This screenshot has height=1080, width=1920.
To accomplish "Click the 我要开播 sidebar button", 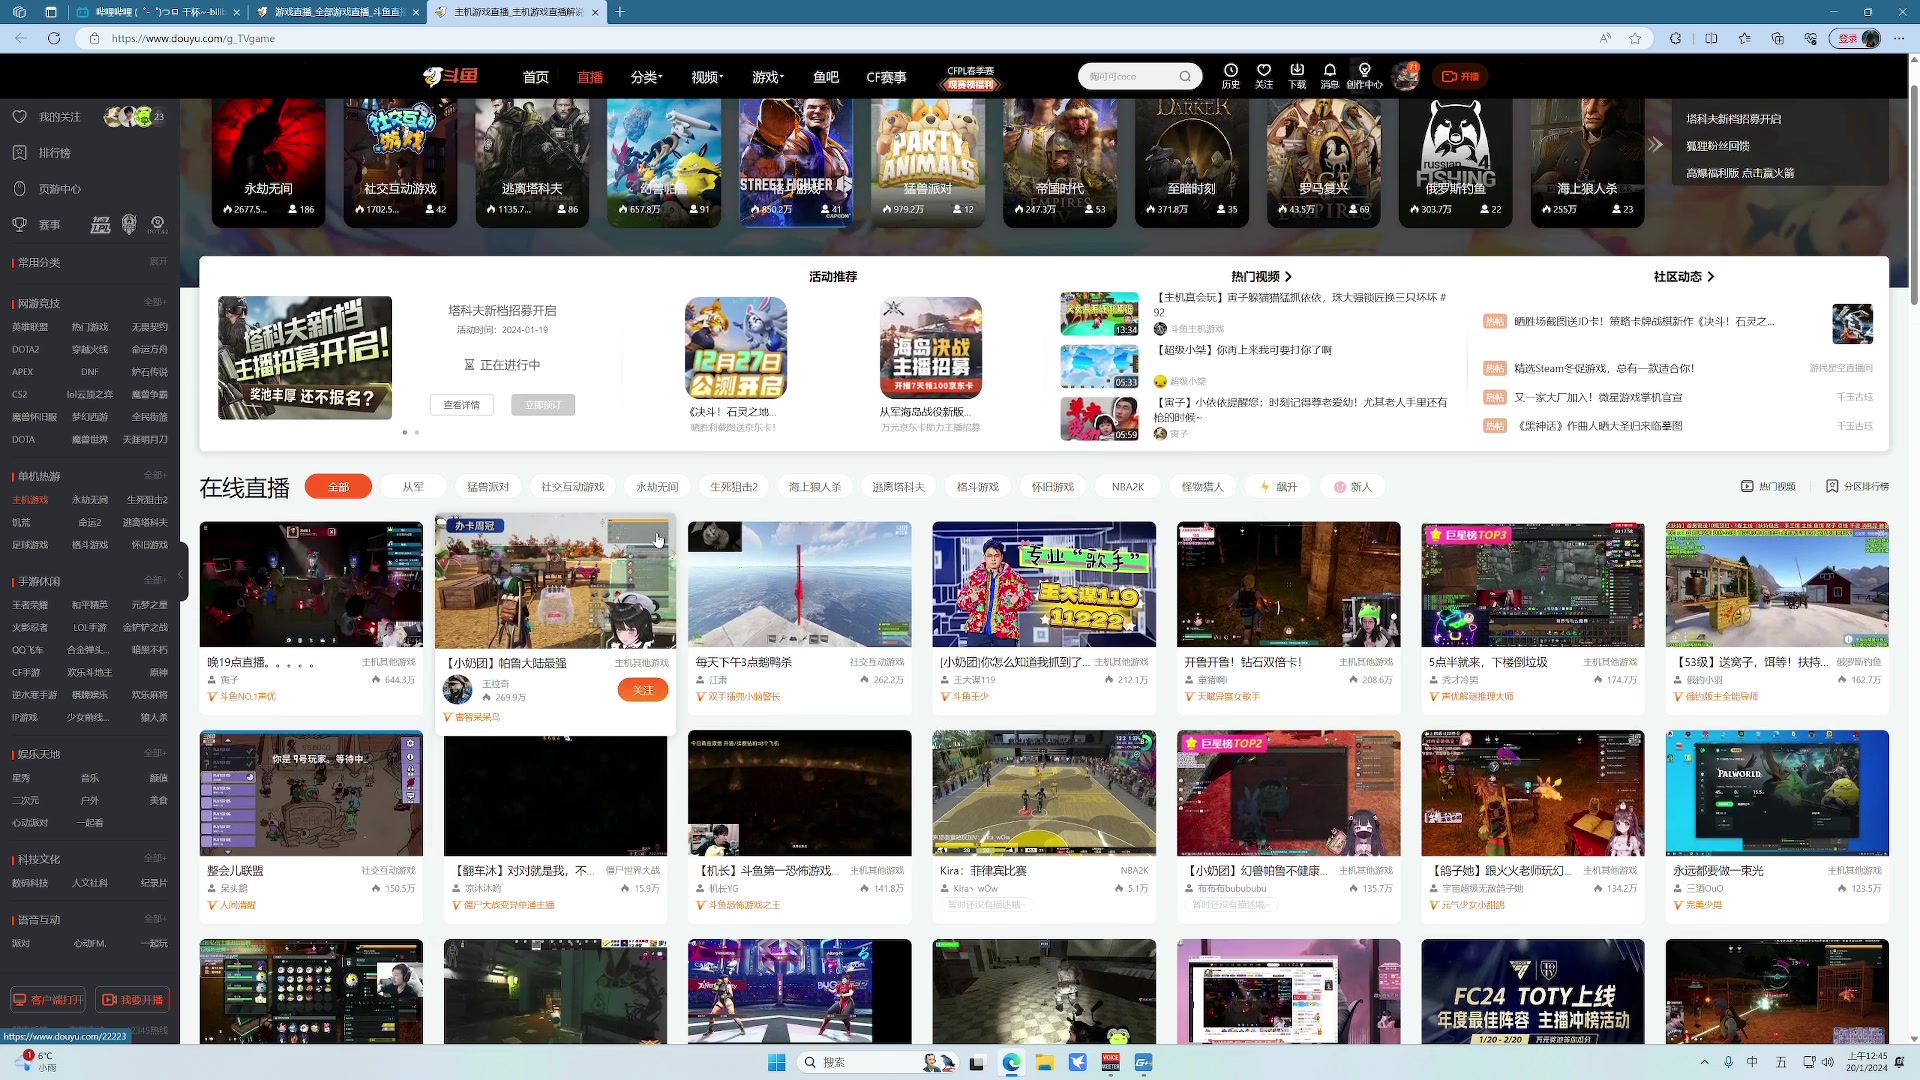I will pyautogui.click(x=133, y=999).
